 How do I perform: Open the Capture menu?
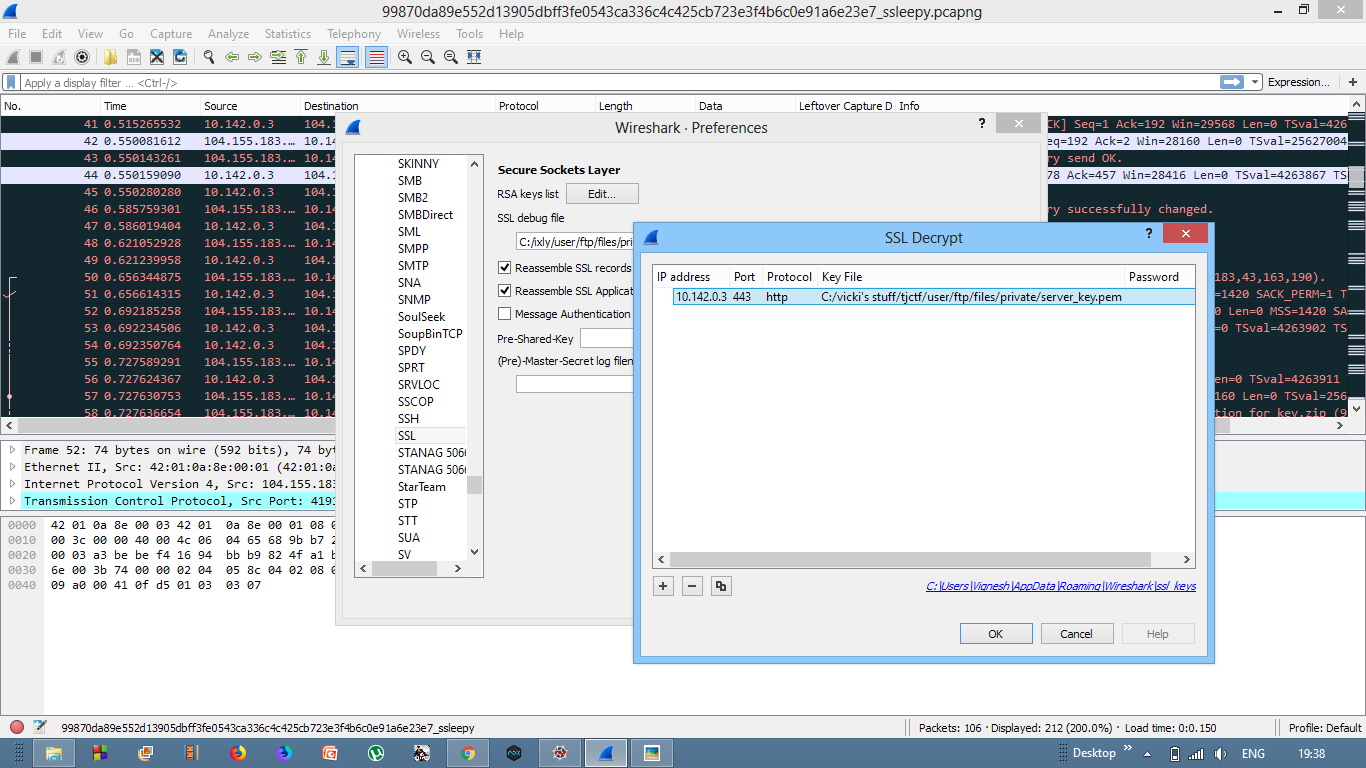[x=171, y=33]
